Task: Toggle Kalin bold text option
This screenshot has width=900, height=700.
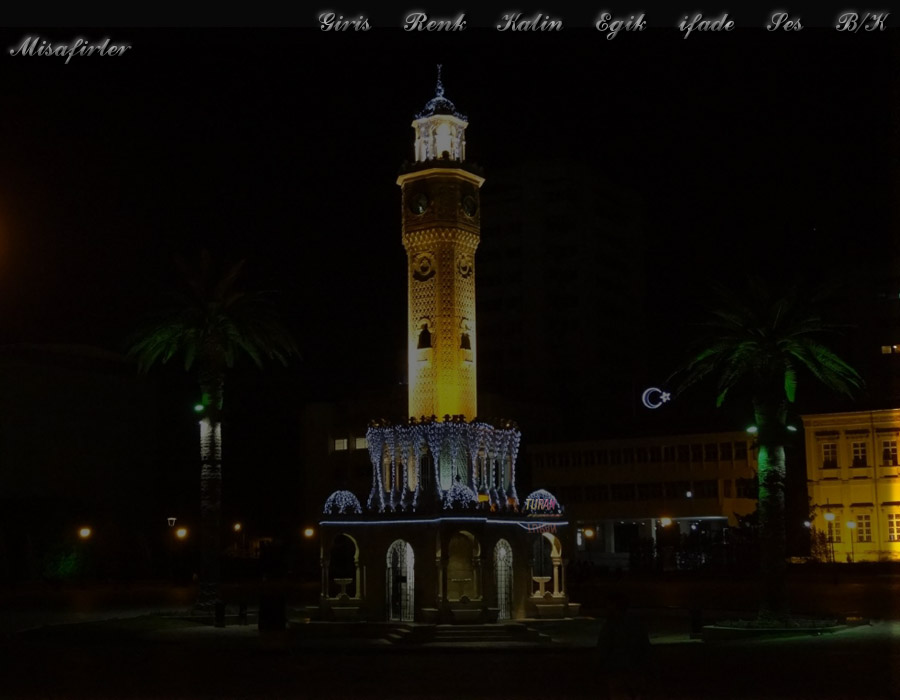Action: coord(529,22)
